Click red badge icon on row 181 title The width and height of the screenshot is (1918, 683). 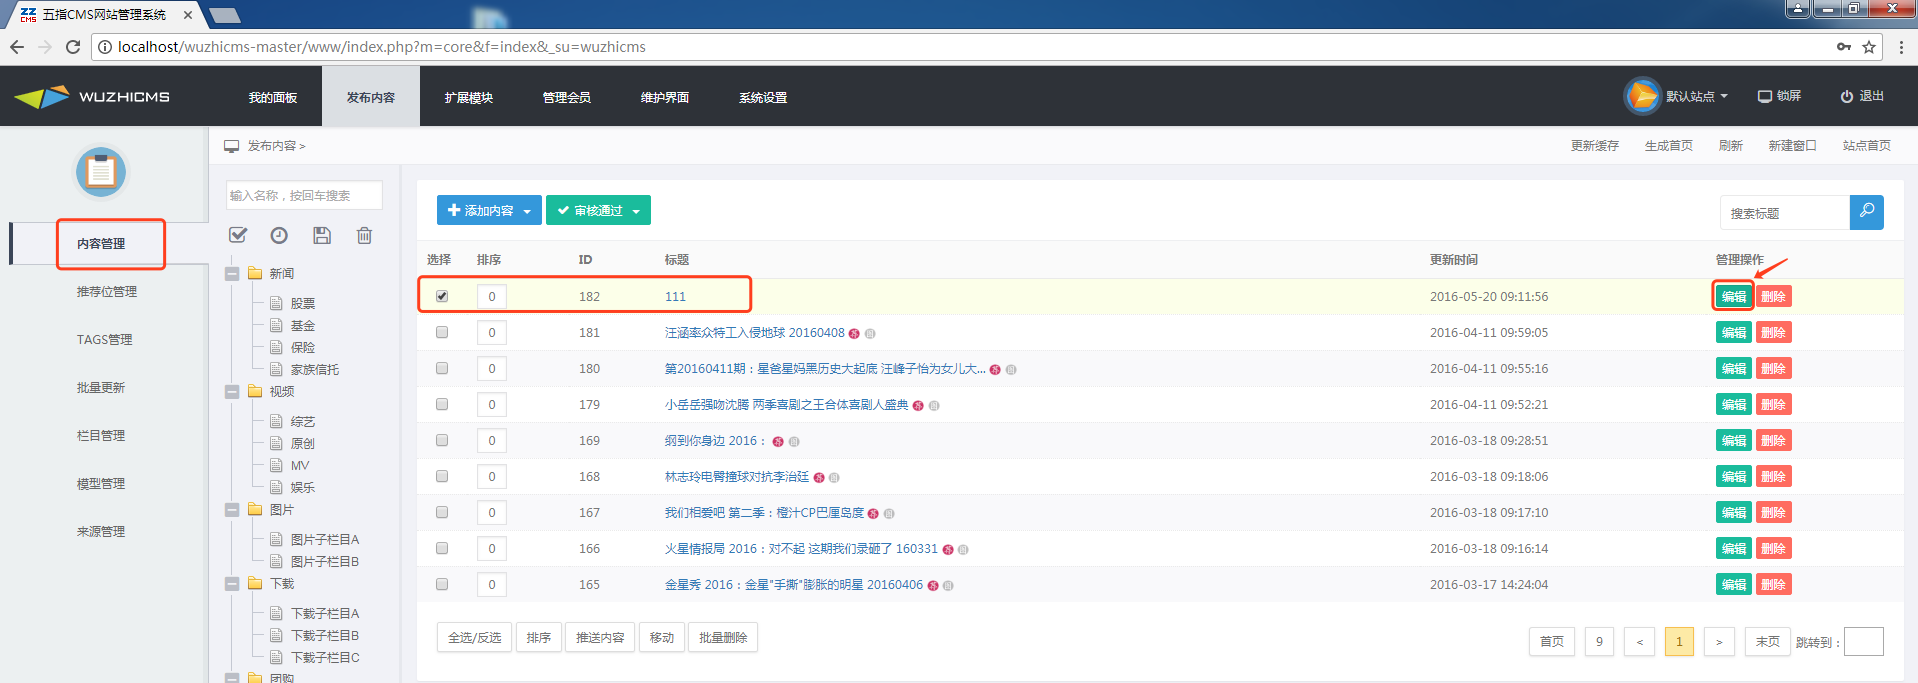point(854,334)
